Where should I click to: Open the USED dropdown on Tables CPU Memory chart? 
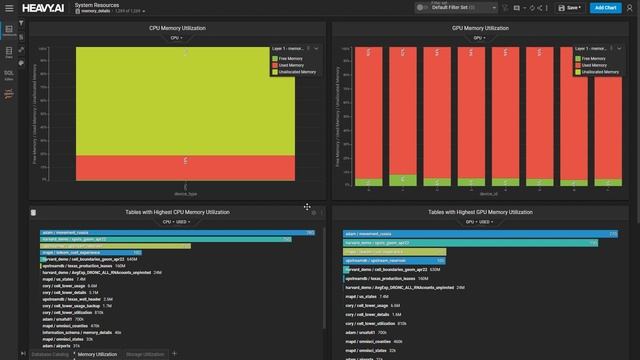[x=183, y=222]
